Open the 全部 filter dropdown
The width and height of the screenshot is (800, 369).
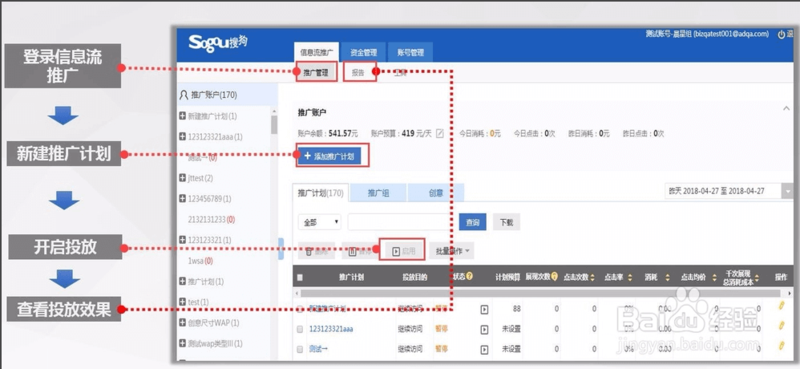(319, 222)
